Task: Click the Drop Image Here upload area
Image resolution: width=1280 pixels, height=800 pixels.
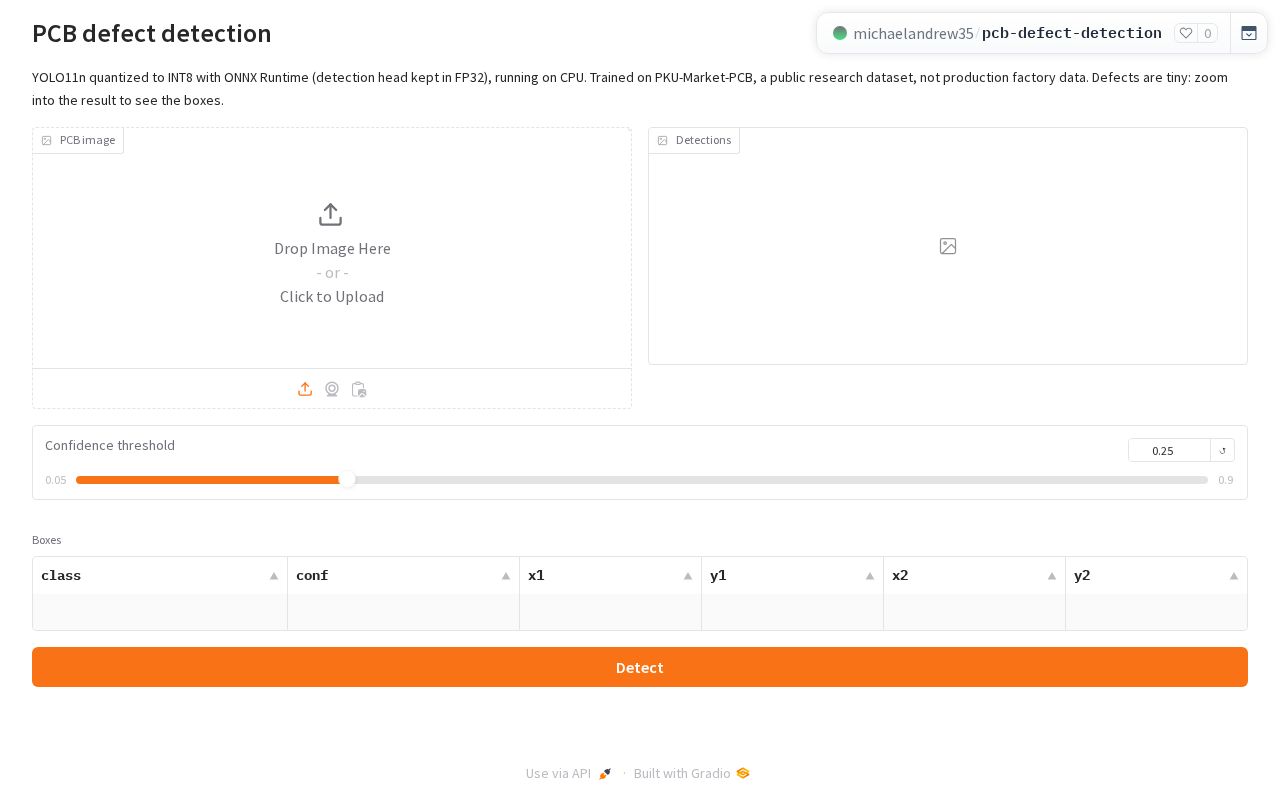Action: pos(332,248)
